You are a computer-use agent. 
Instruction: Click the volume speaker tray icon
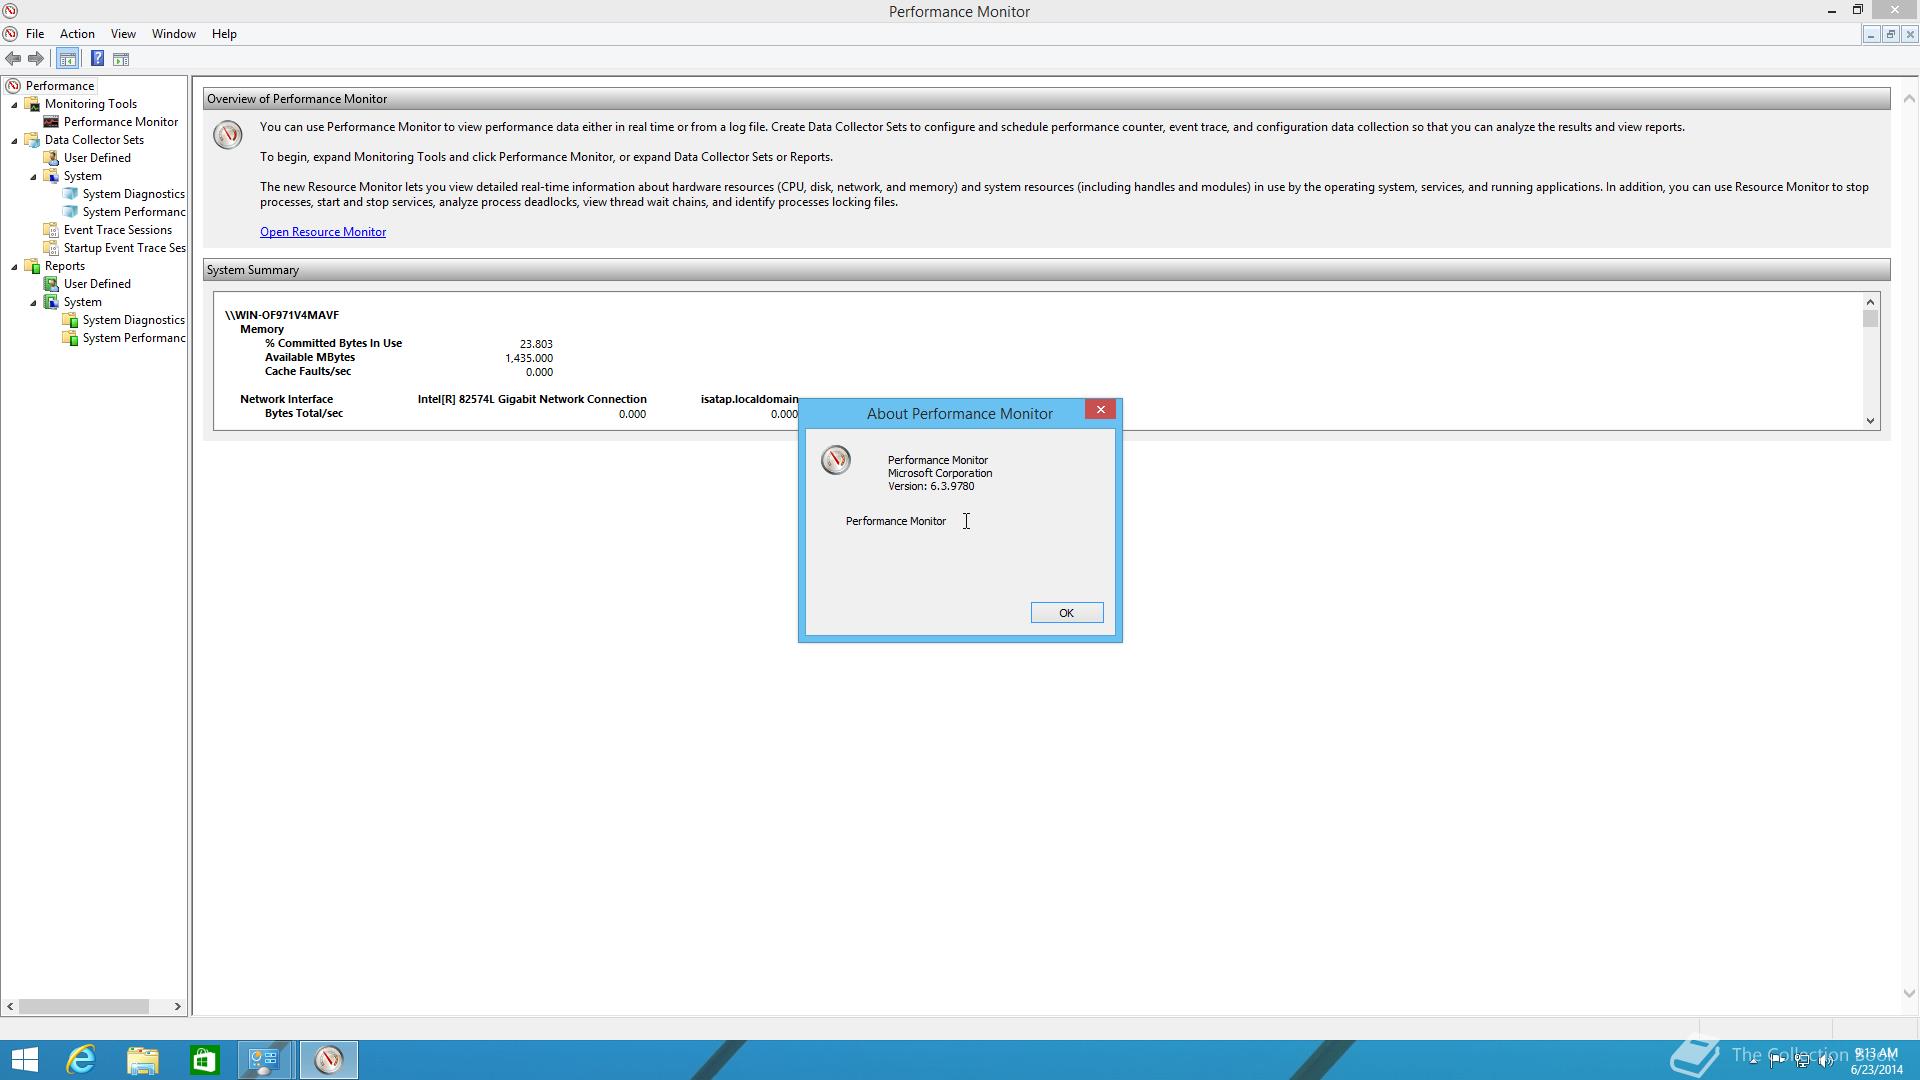click(x=1826, y=1061)
